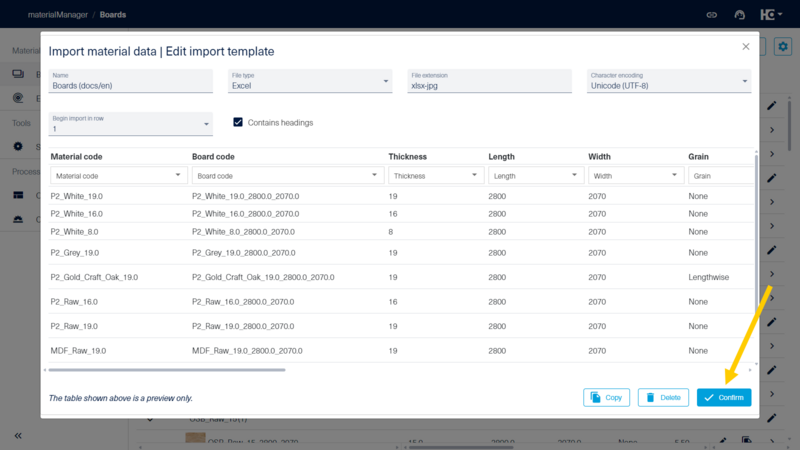Click the Copy template button

606,397
